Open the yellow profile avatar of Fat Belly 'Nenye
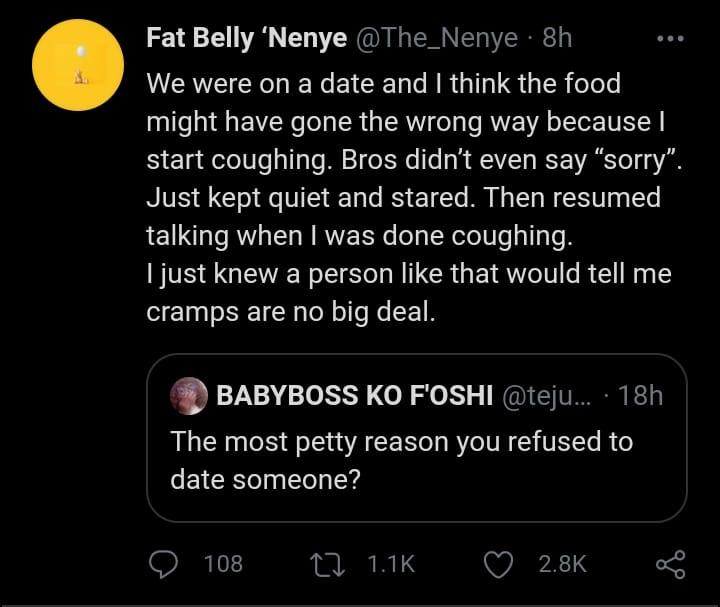This screenshot has width=720, height=607. (x=77, y=65)
